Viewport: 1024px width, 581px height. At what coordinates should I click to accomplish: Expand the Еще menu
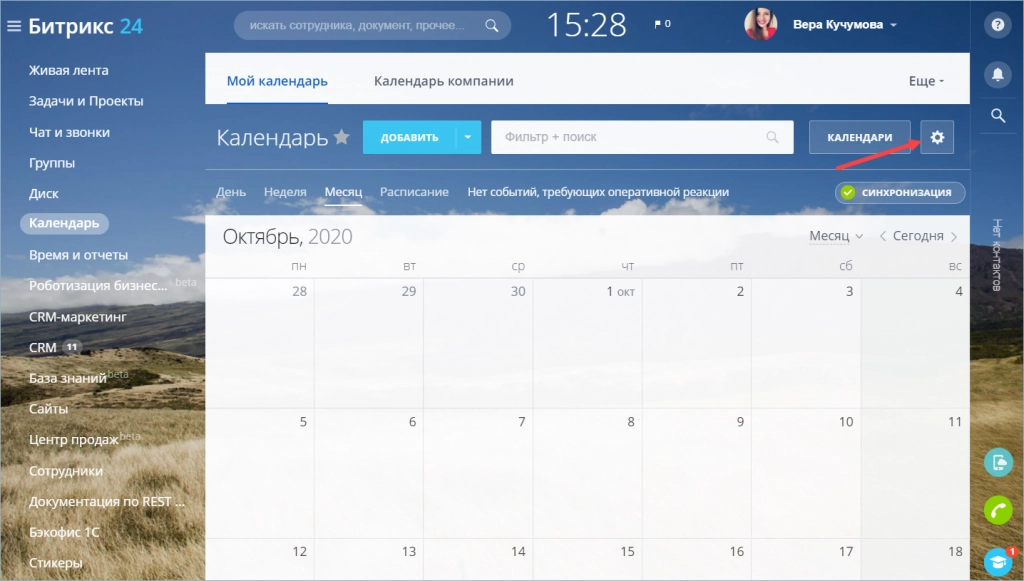(926, 81)
